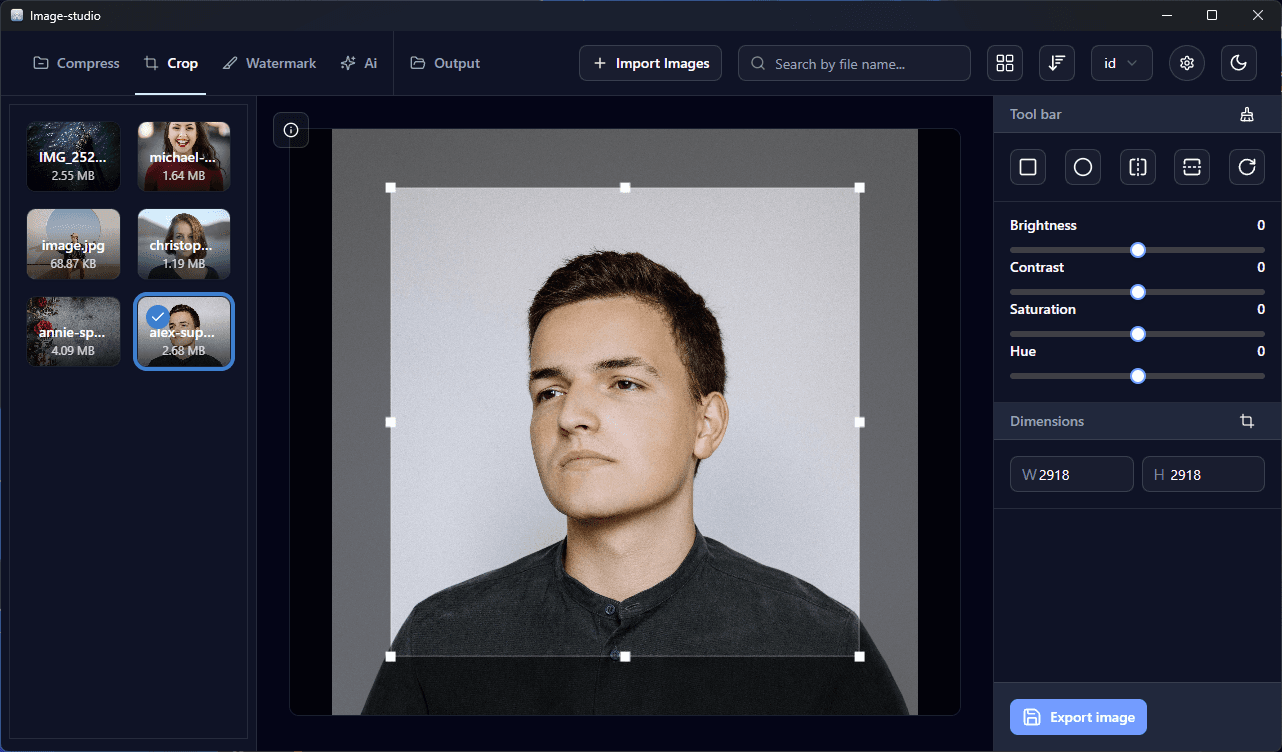
Task: Select the circle crop shape tool
Action: (1082, 167)
